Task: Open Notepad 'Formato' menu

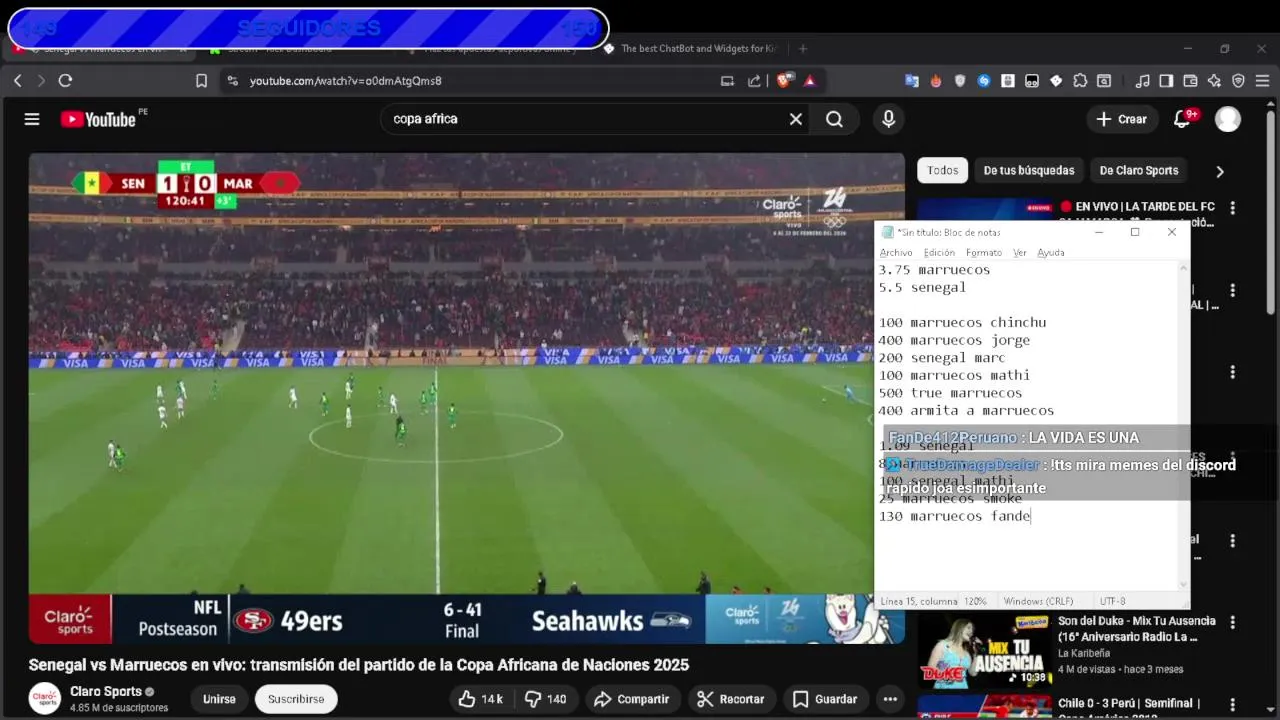Action: (984, 253)
